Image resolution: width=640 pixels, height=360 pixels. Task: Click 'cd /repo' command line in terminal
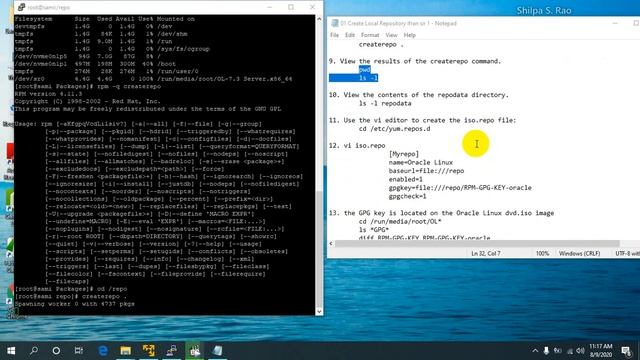click(x=71, y=289)
